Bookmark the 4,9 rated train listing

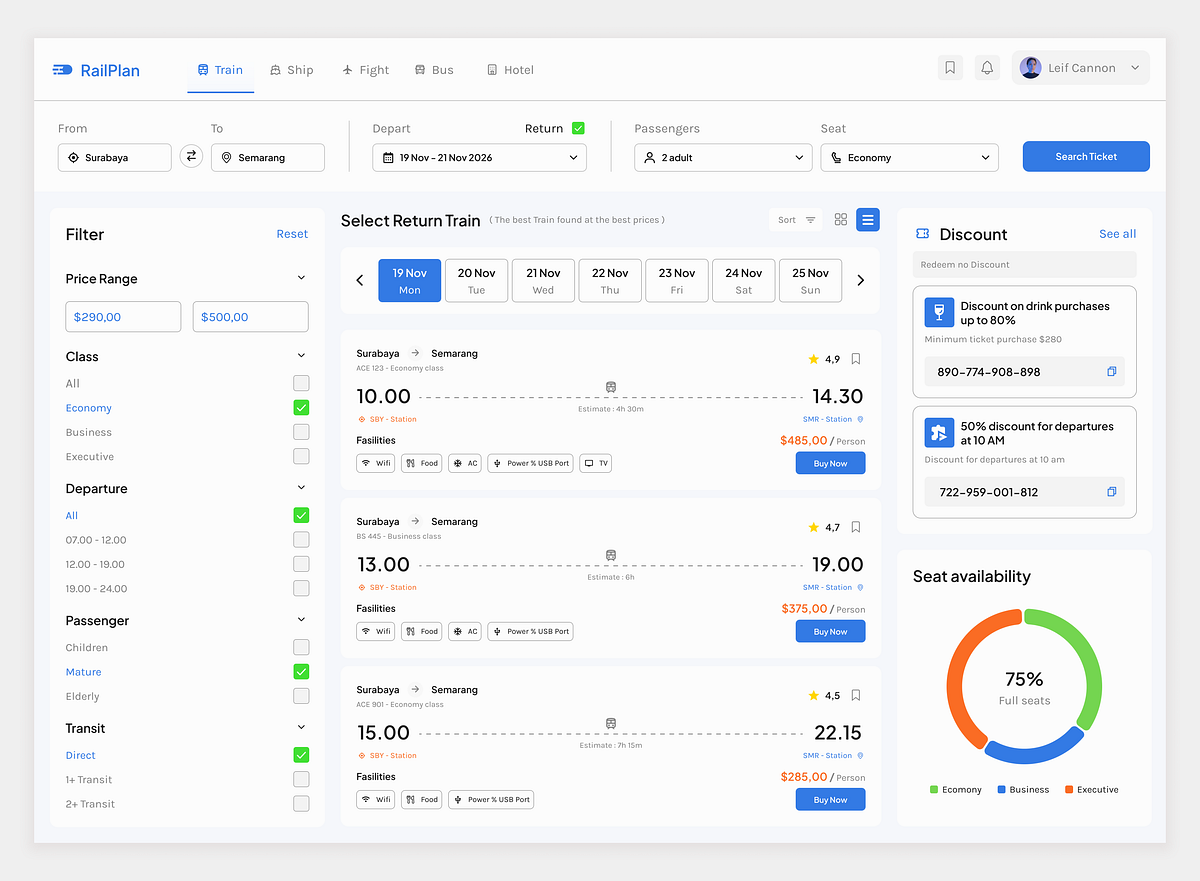click(x=855, y=358)
